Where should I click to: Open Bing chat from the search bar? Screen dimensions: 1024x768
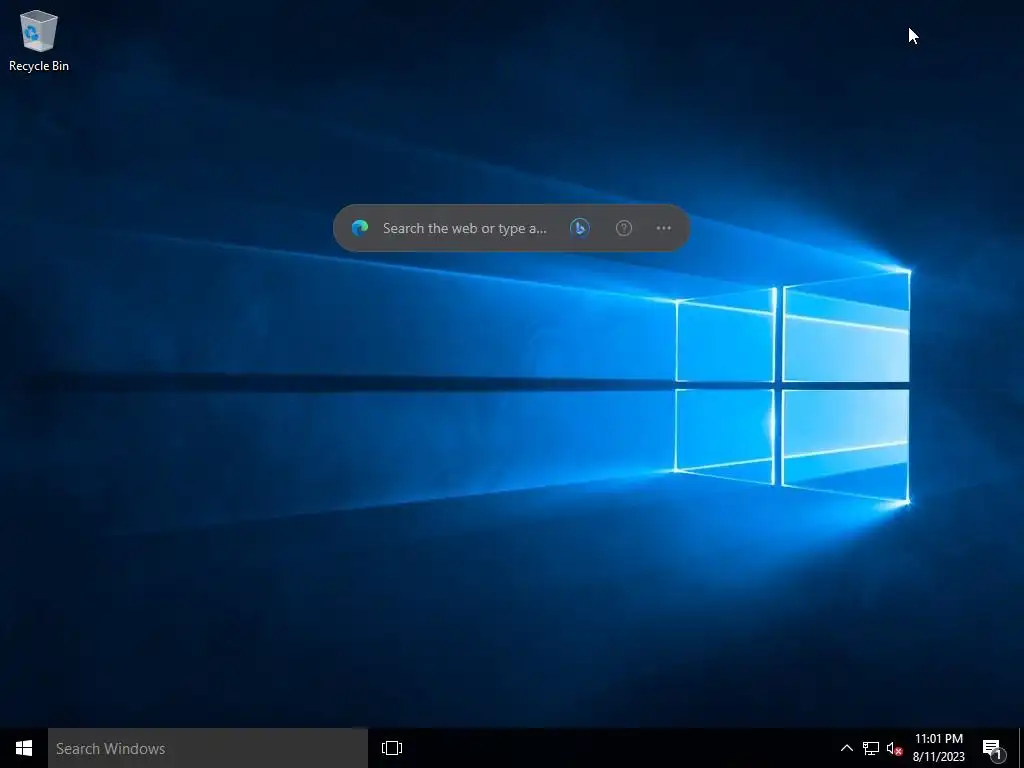(x=579, y=228)
